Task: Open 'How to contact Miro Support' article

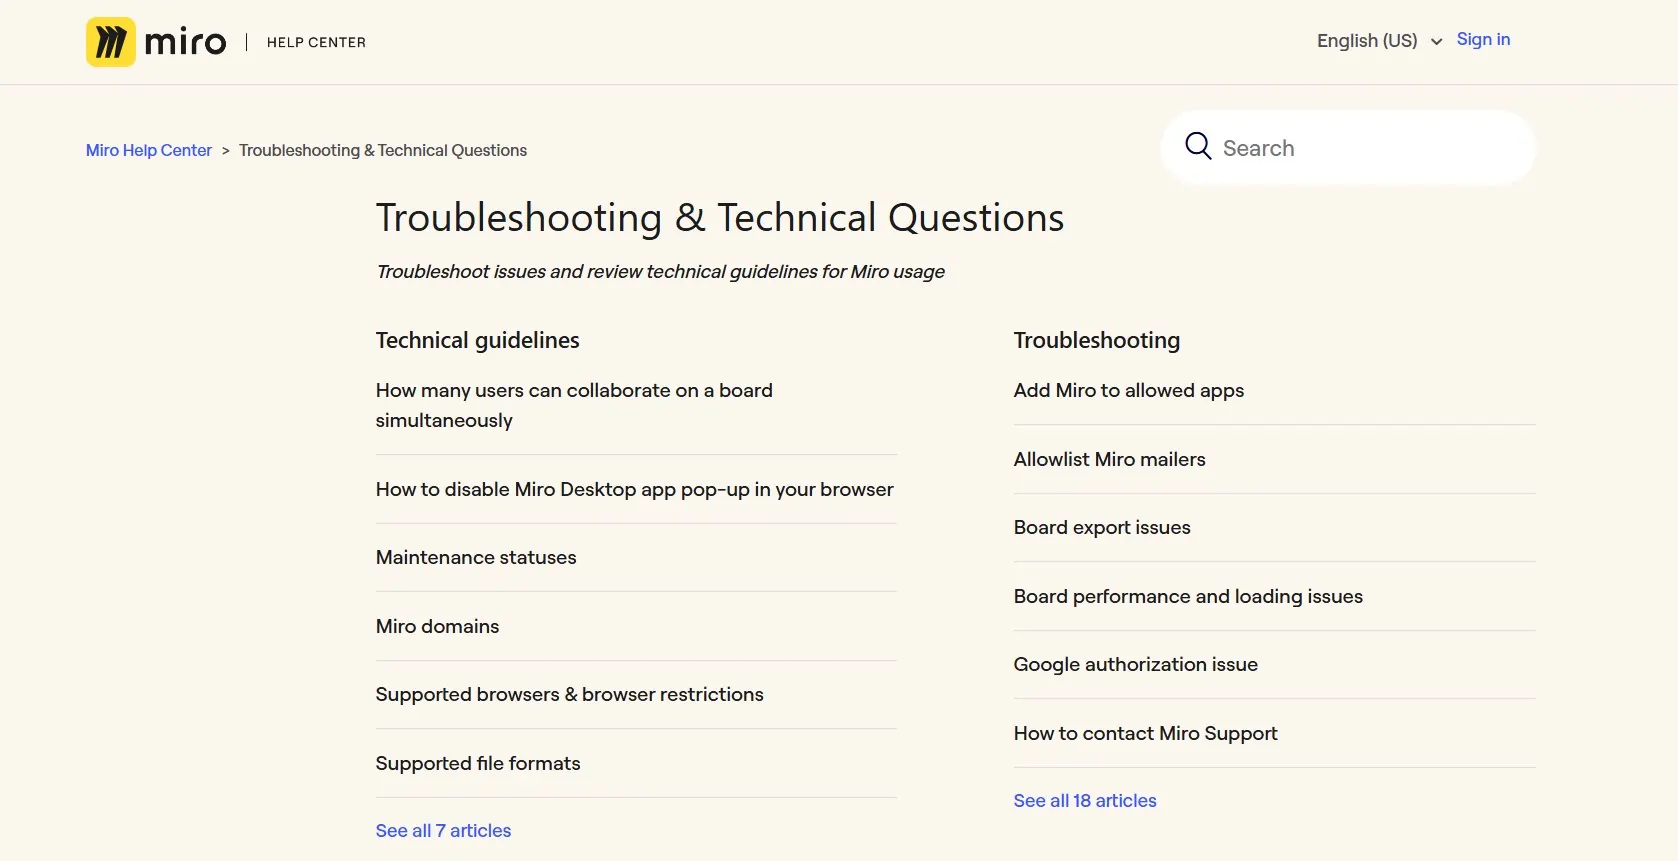Action: pos(1146,733)
